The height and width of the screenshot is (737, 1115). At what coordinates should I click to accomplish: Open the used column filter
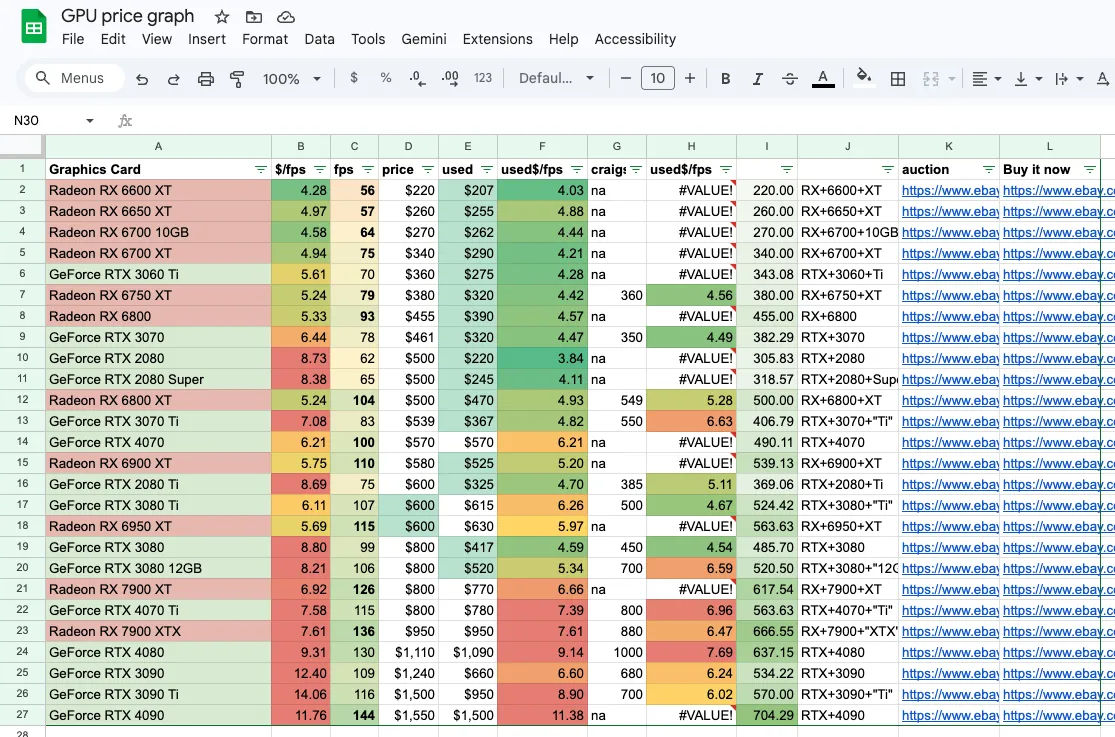coord(486,169)
